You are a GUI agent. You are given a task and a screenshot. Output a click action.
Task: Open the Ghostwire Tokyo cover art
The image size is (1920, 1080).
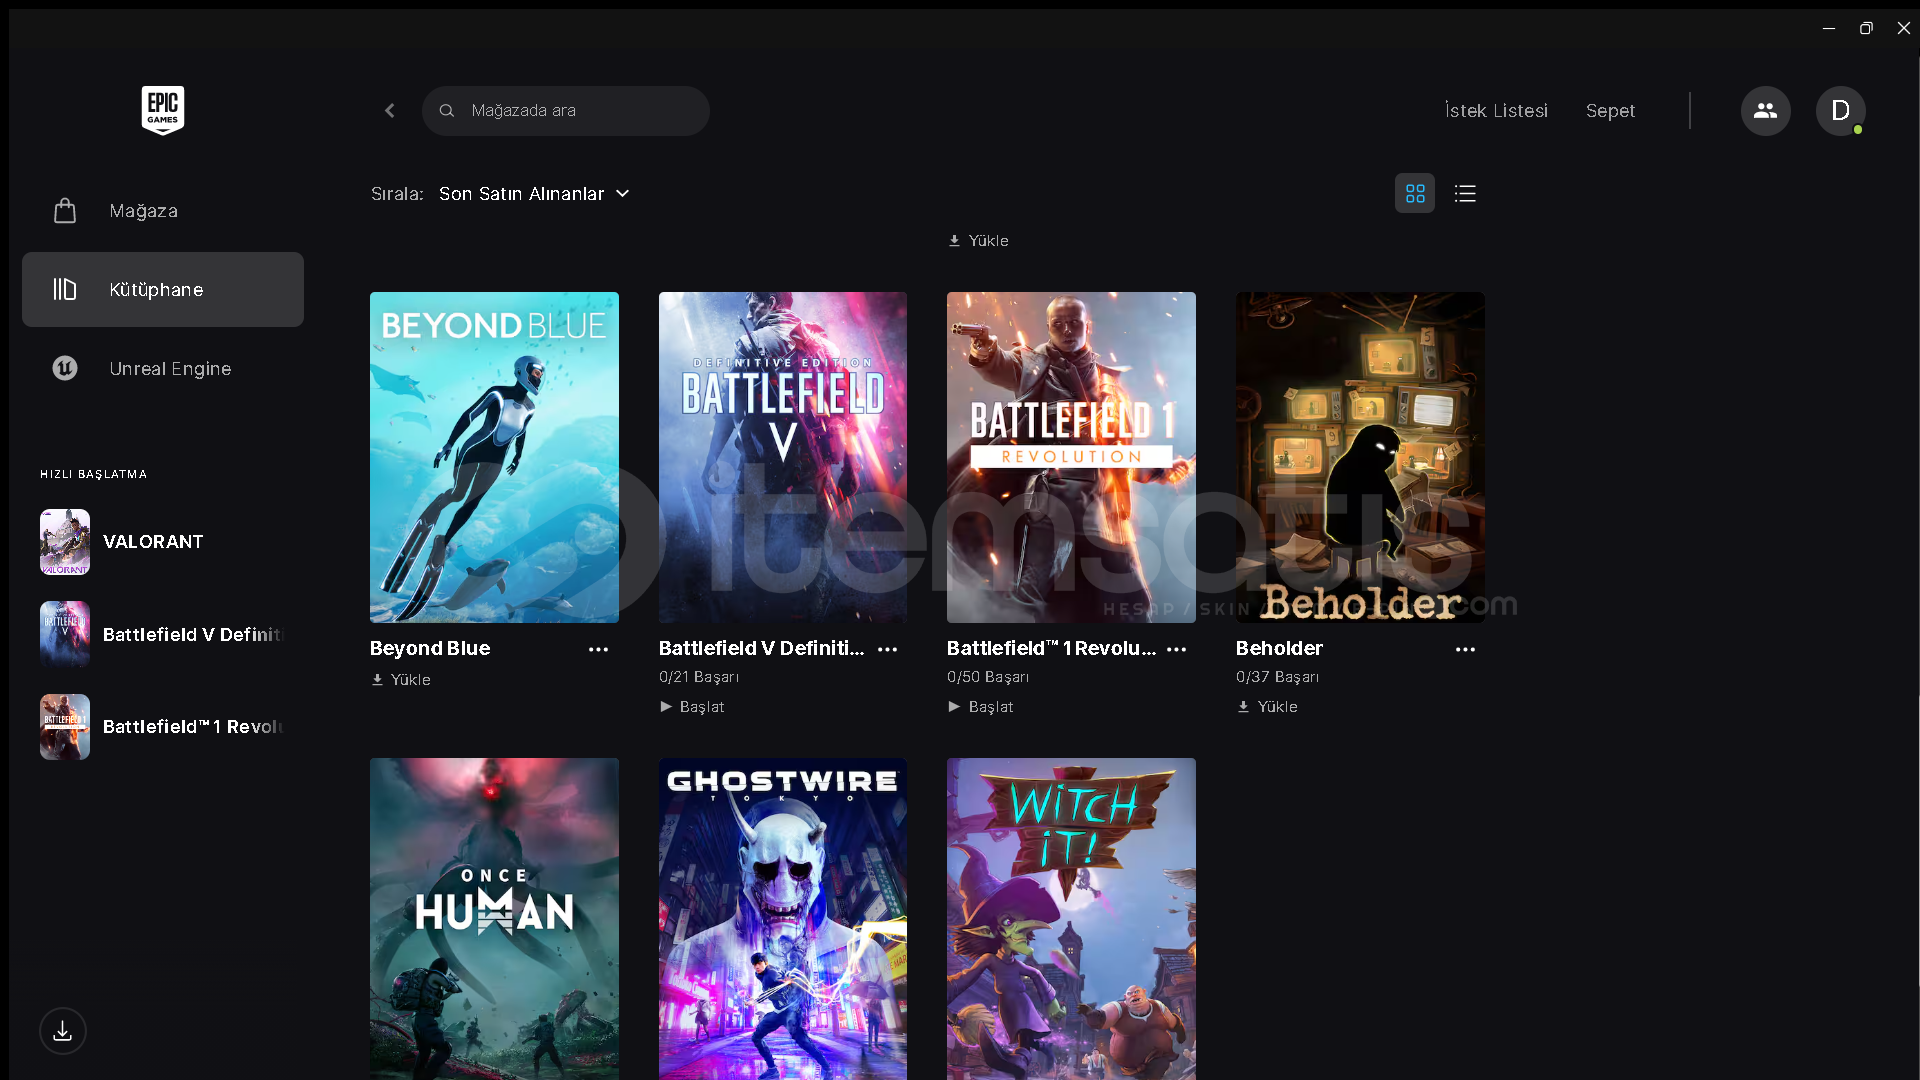pyautogui.click(x=783, y=919)
